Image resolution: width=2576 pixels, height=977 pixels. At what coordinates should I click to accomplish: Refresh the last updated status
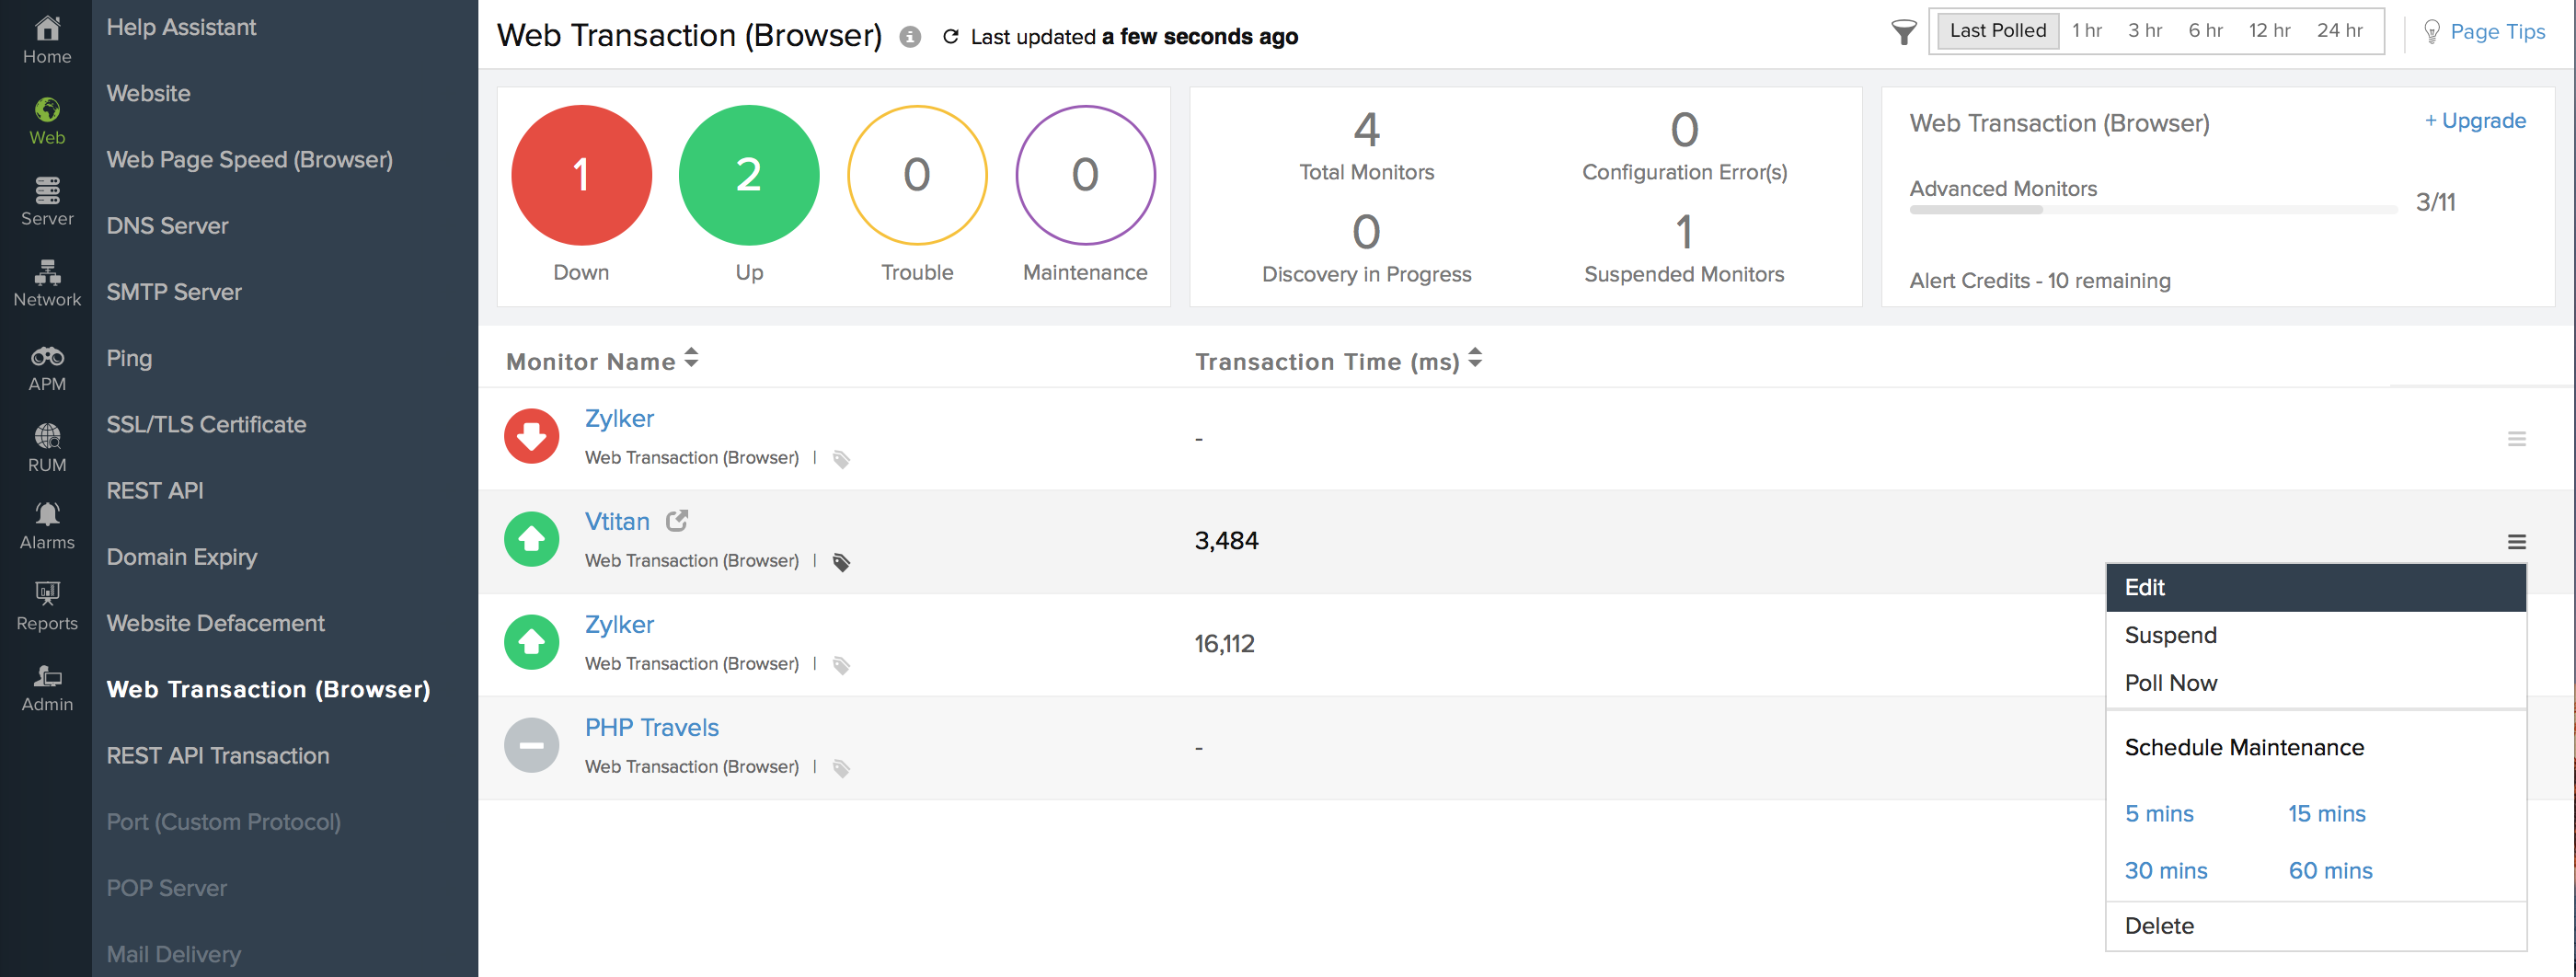(950, 37)
